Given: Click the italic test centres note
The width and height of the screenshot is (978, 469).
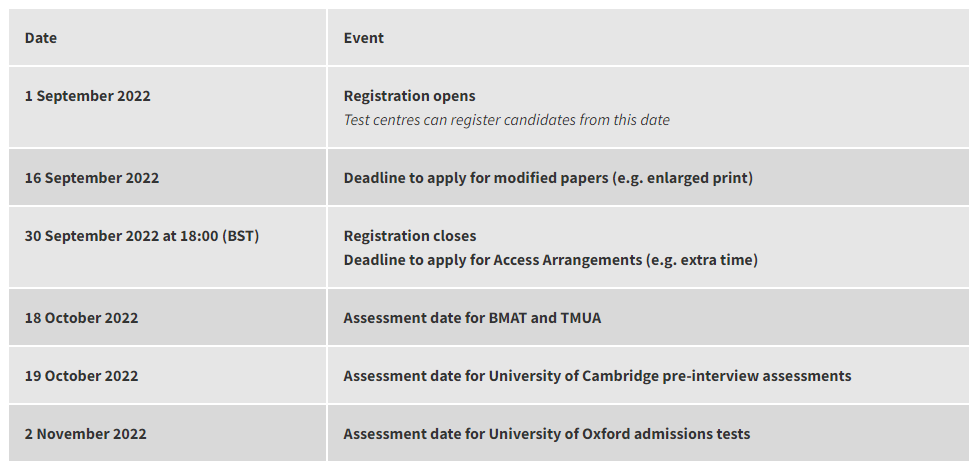Looking at the screenshot, I should (x=506, y=120).
